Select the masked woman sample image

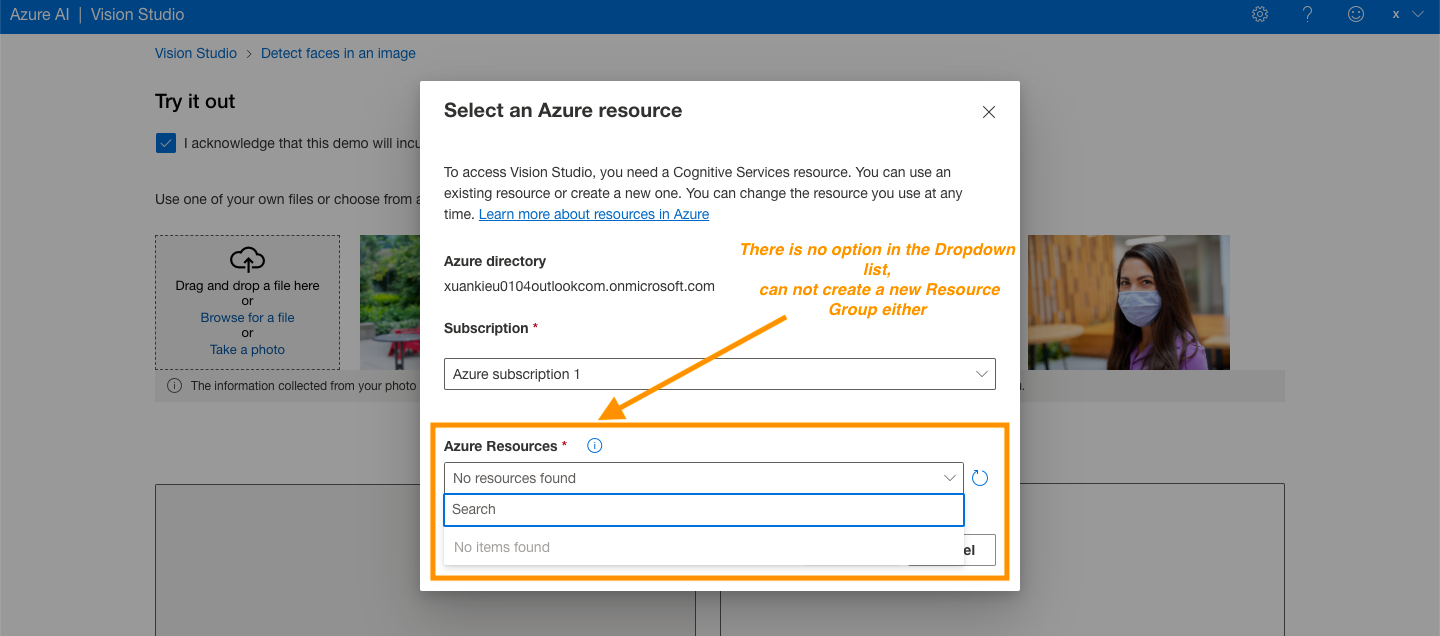point(1129,302)
